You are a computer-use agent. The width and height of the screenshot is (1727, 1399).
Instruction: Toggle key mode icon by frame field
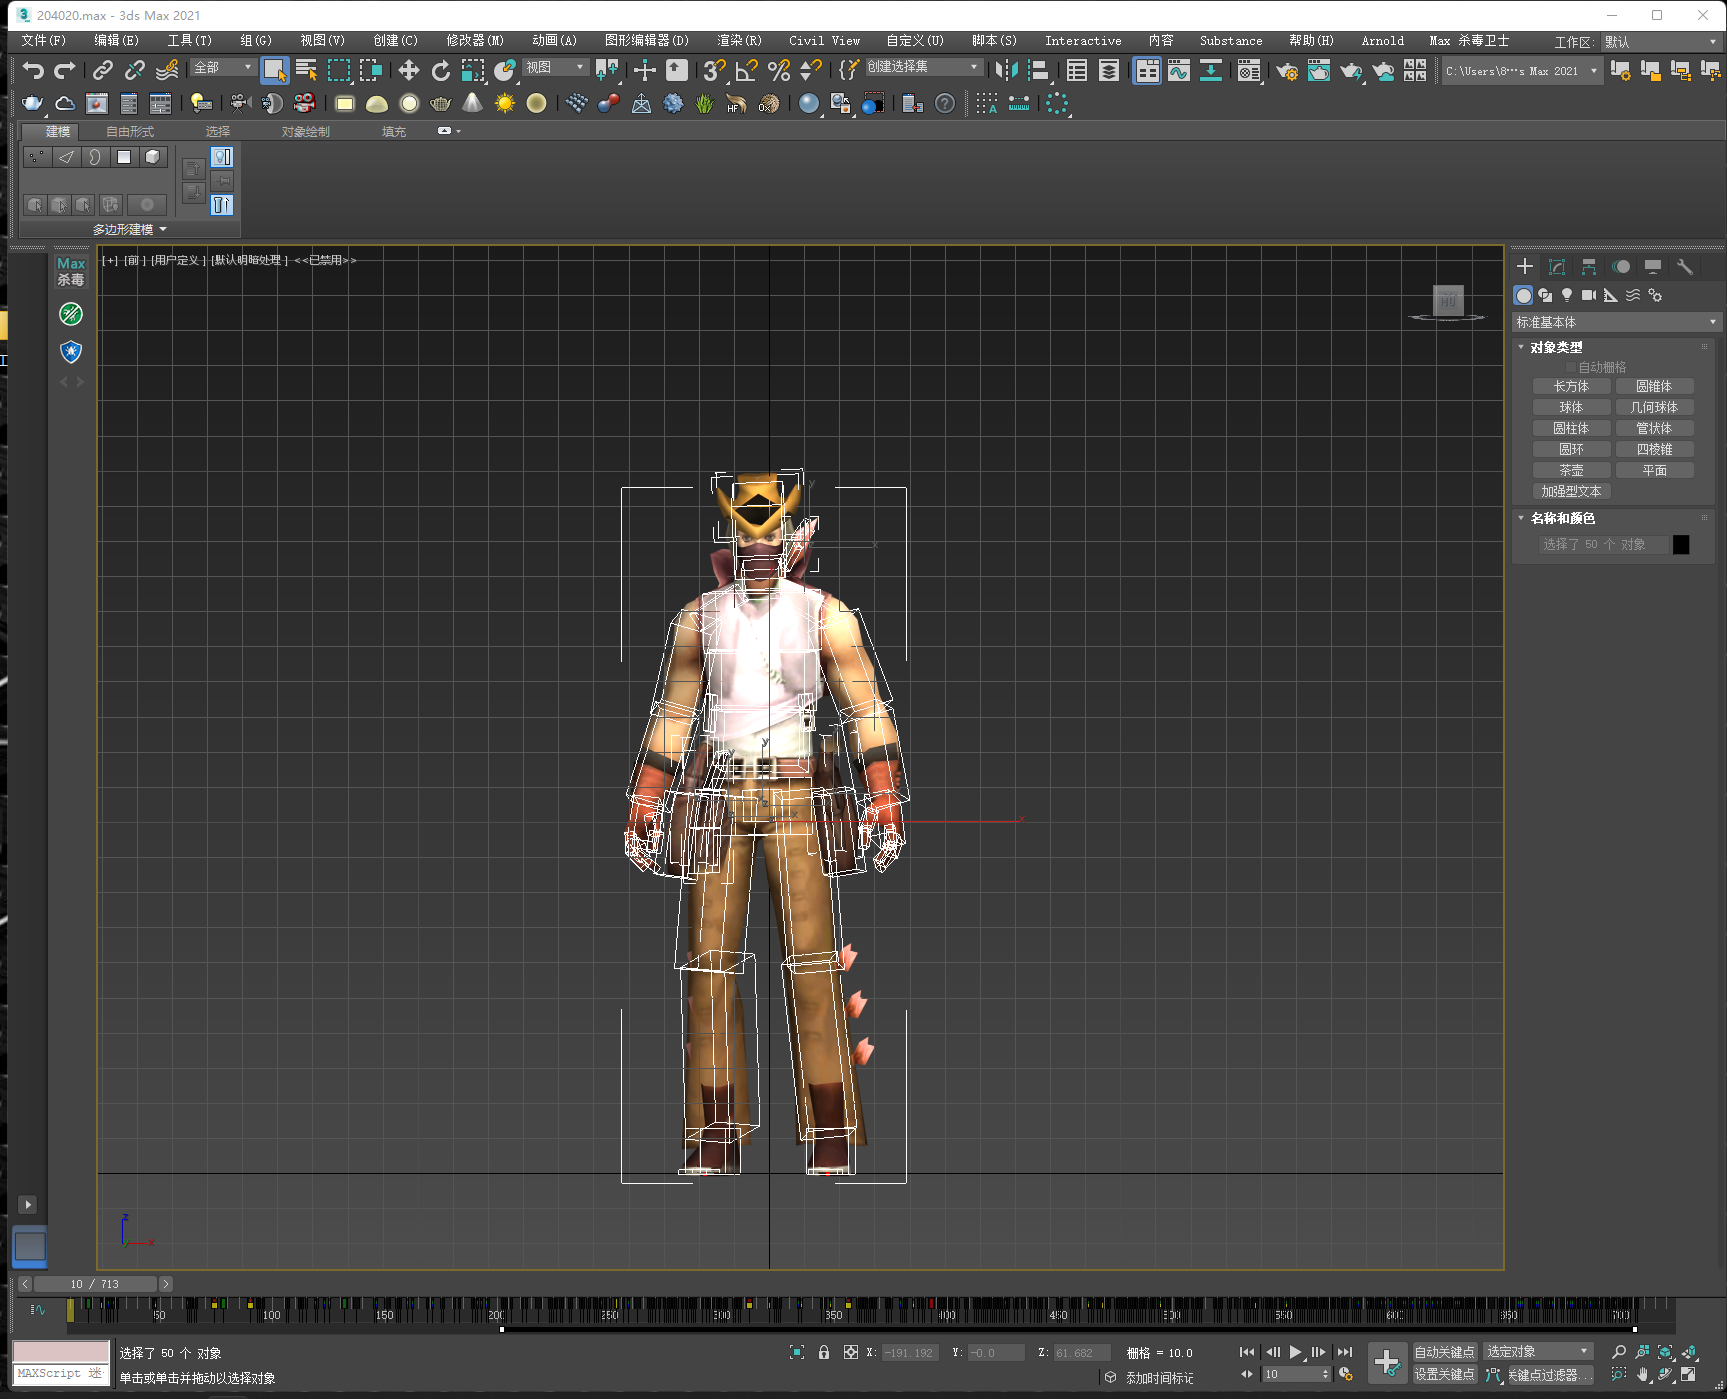tap(1247, 1374)
